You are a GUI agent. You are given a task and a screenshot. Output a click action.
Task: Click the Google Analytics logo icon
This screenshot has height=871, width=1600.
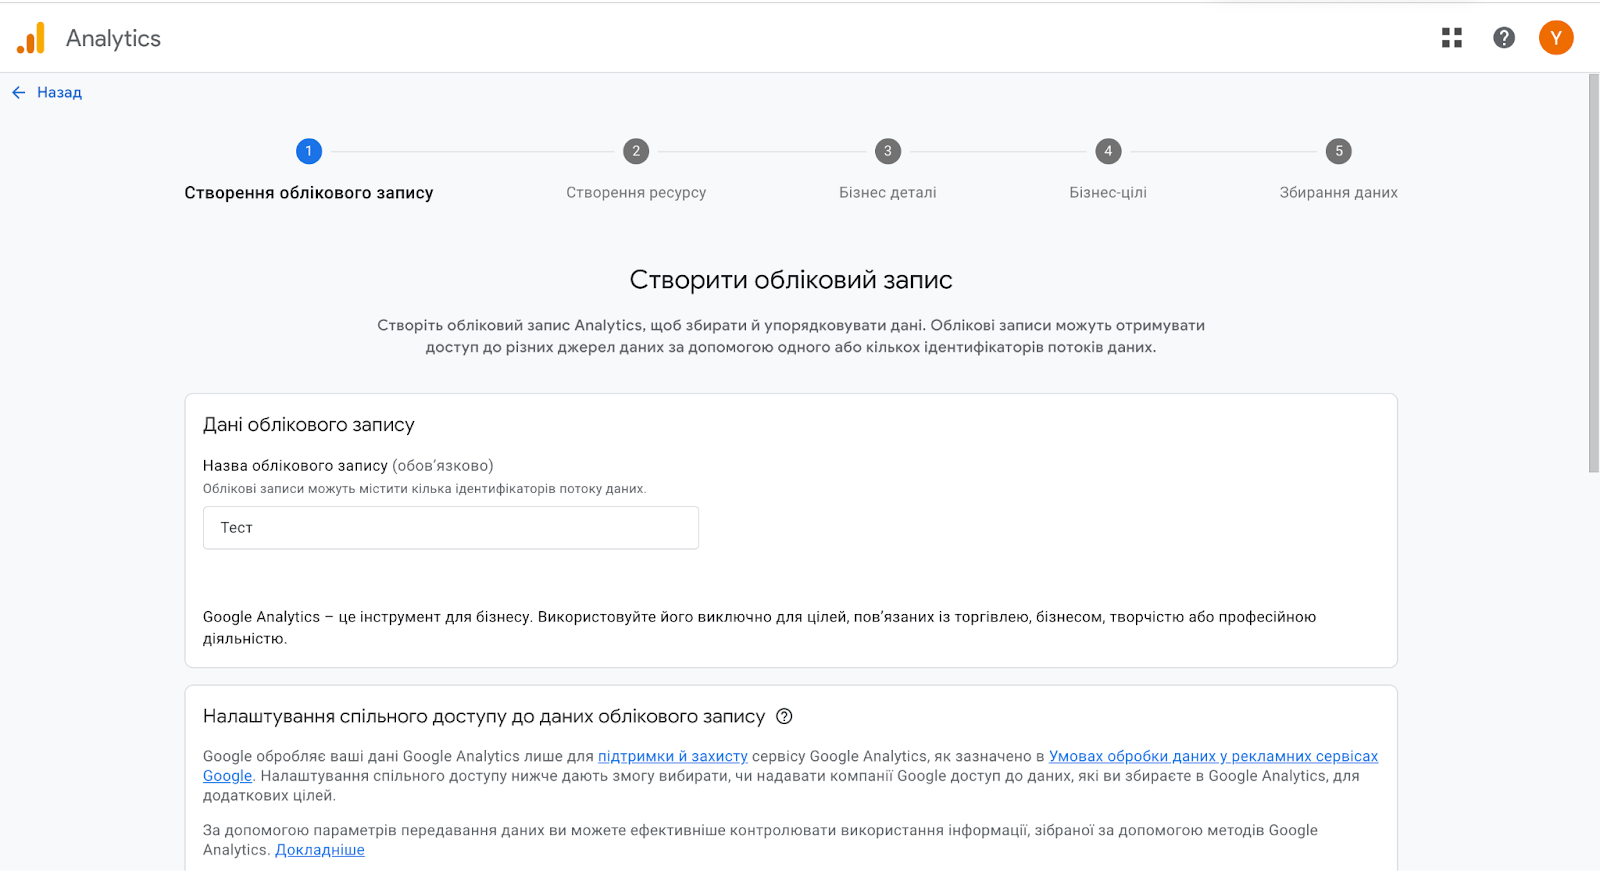pyautogui.click(x=31, y=38)
